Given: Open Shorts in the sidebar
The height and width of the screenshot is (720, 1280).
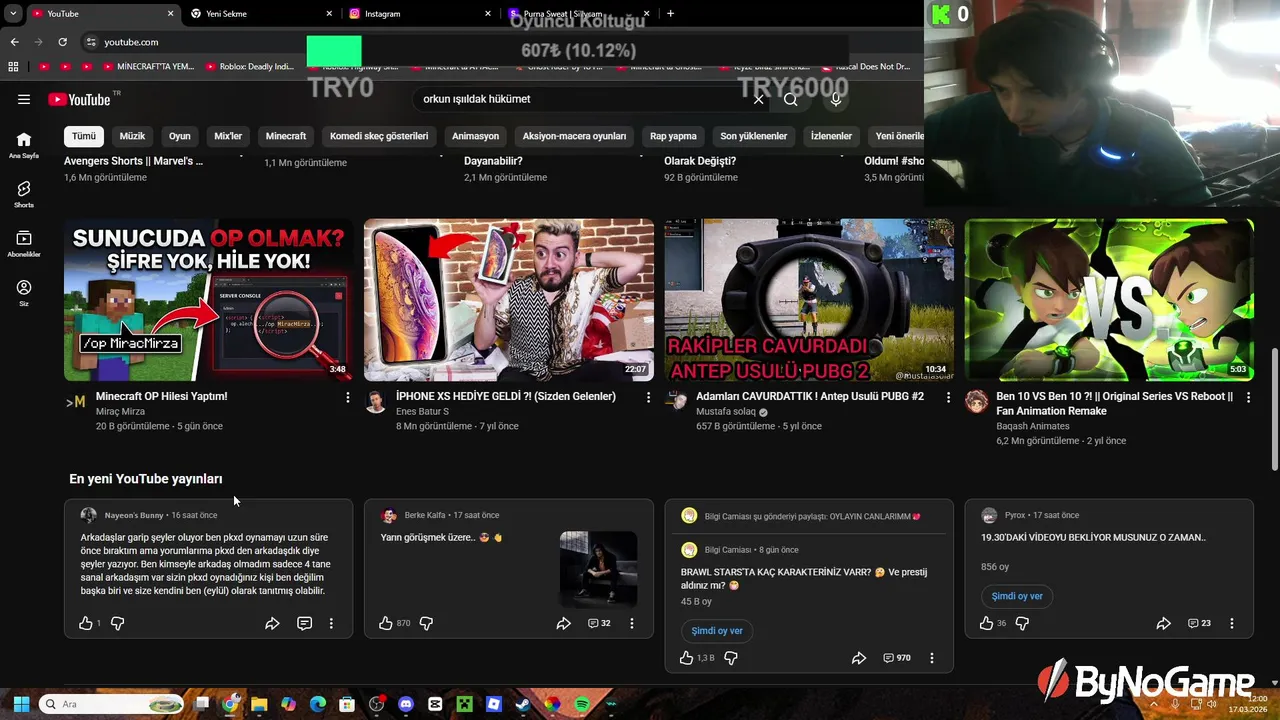Looking at the screenshot, I should (24, 194).
